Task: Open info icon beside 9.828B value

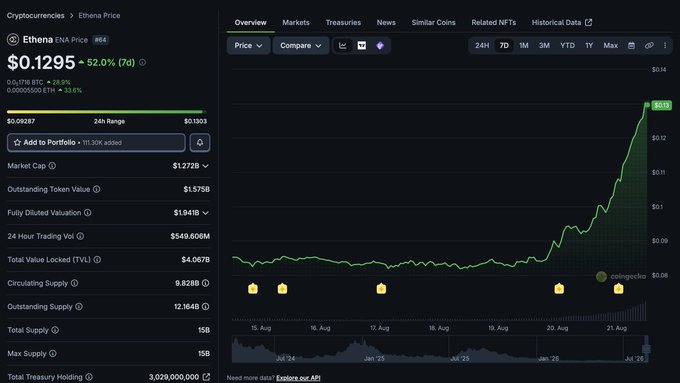Action: (206, 283)
